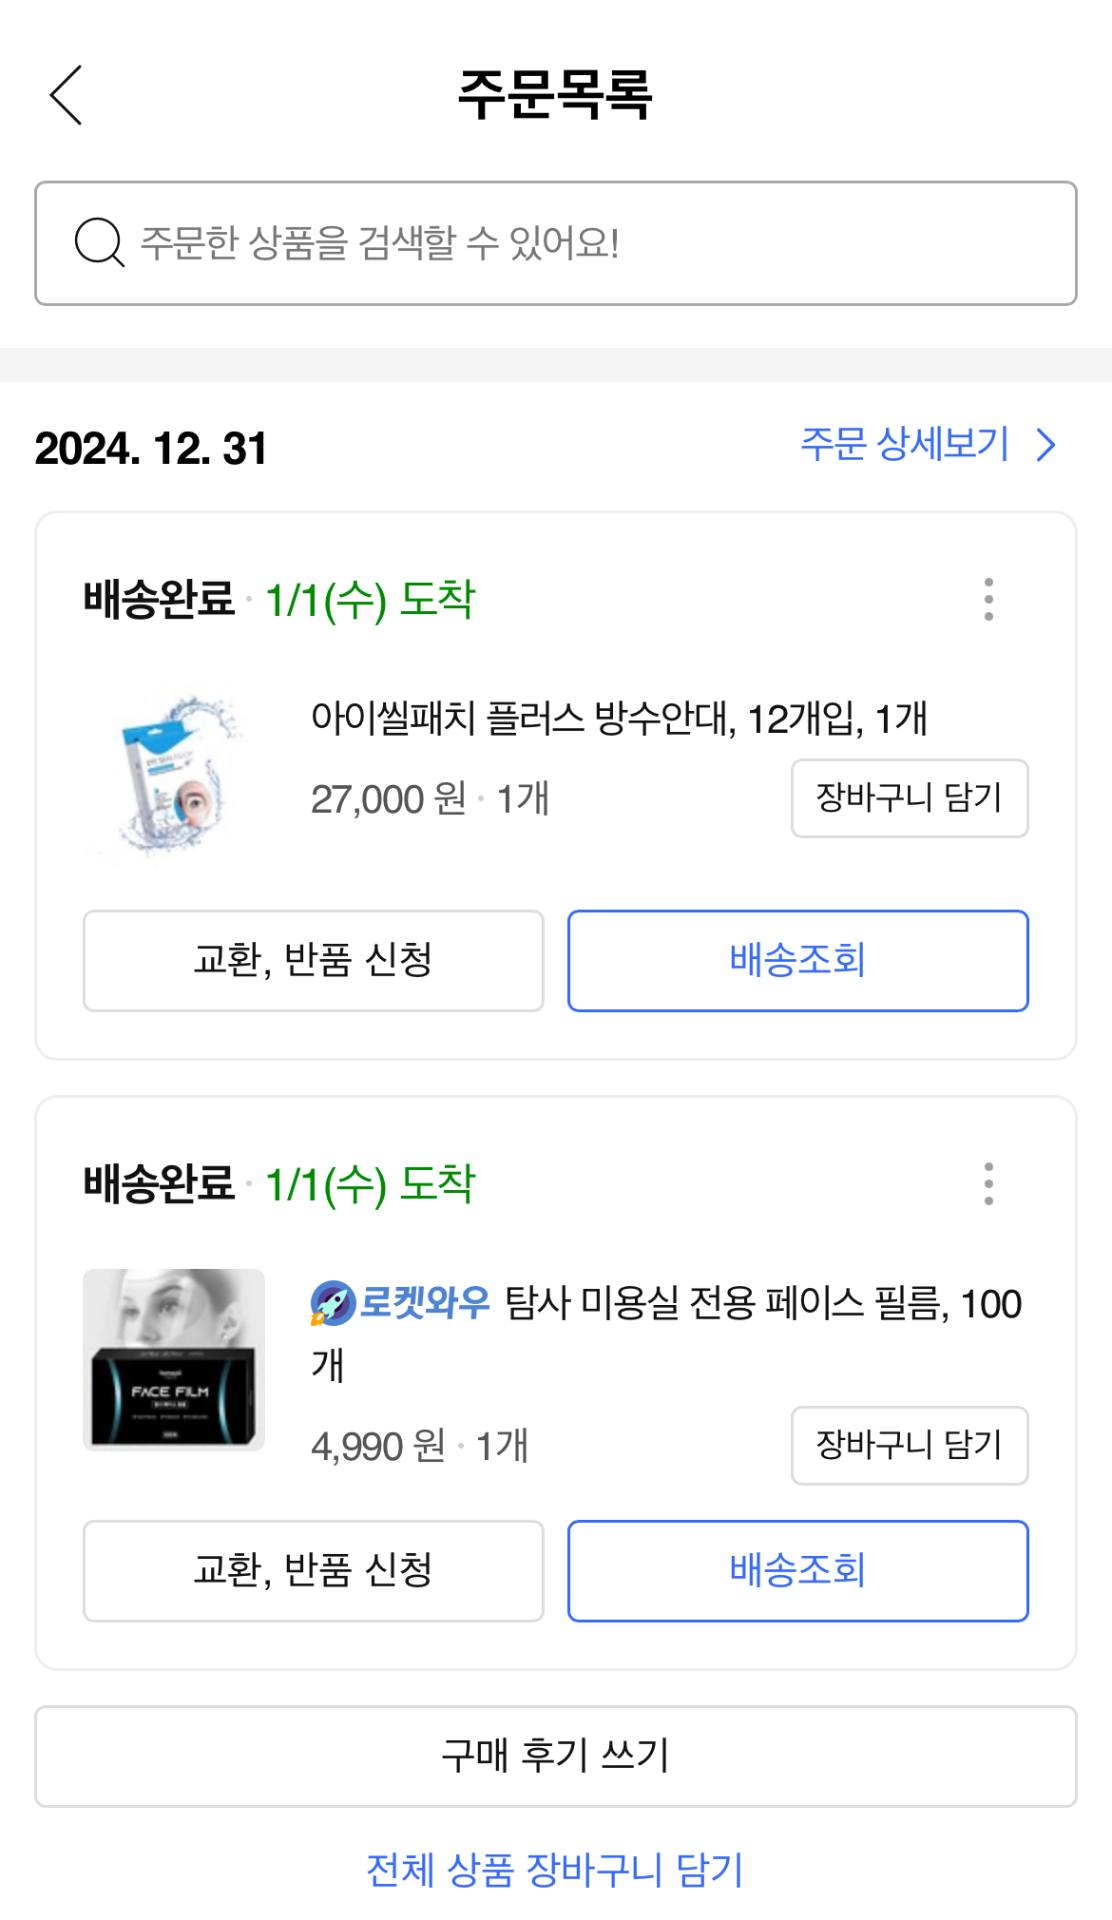Tap the back arrow icon
Screen dimensions: 1112x1920
(66, 95)
